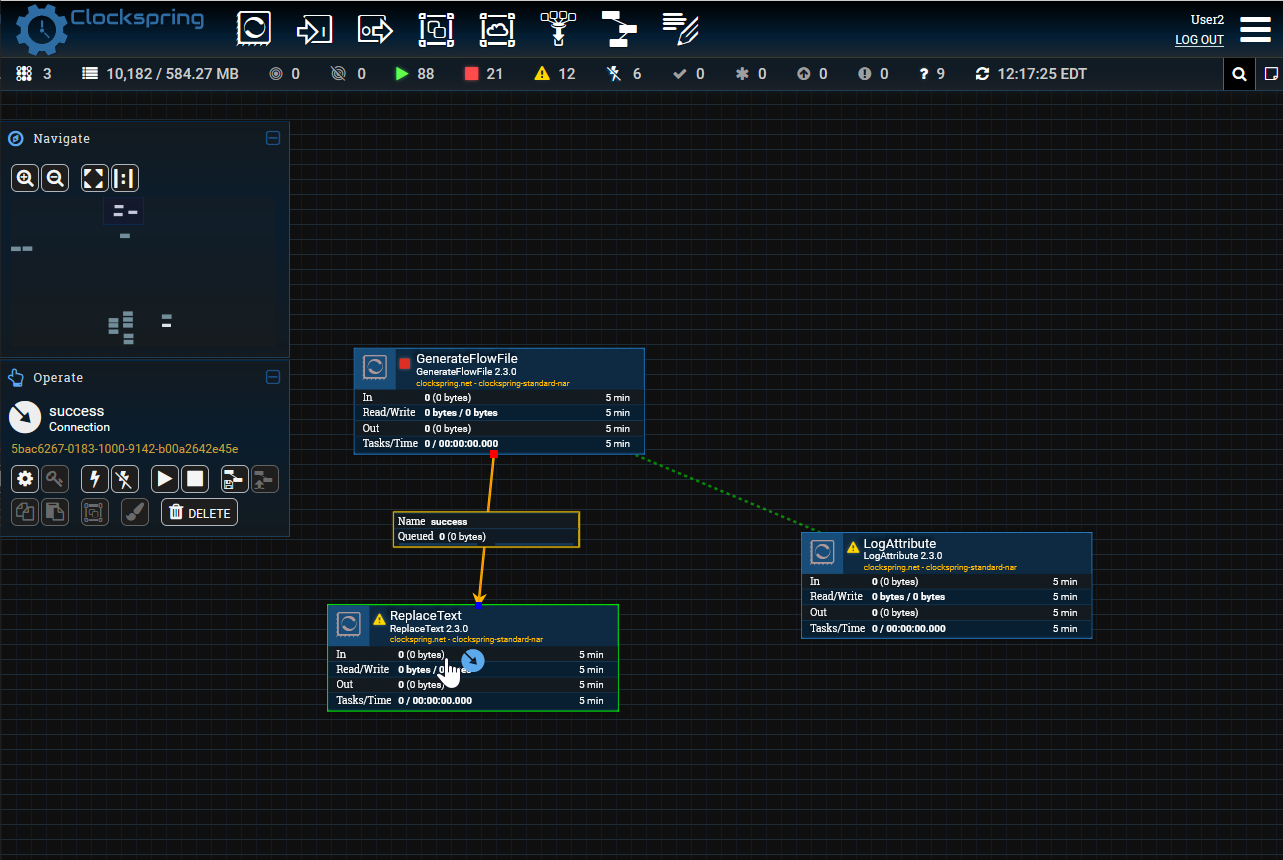This screenshot has width=1283, height=860.
Task: Click the LOG OUT link
Action: coord(1199,40)
